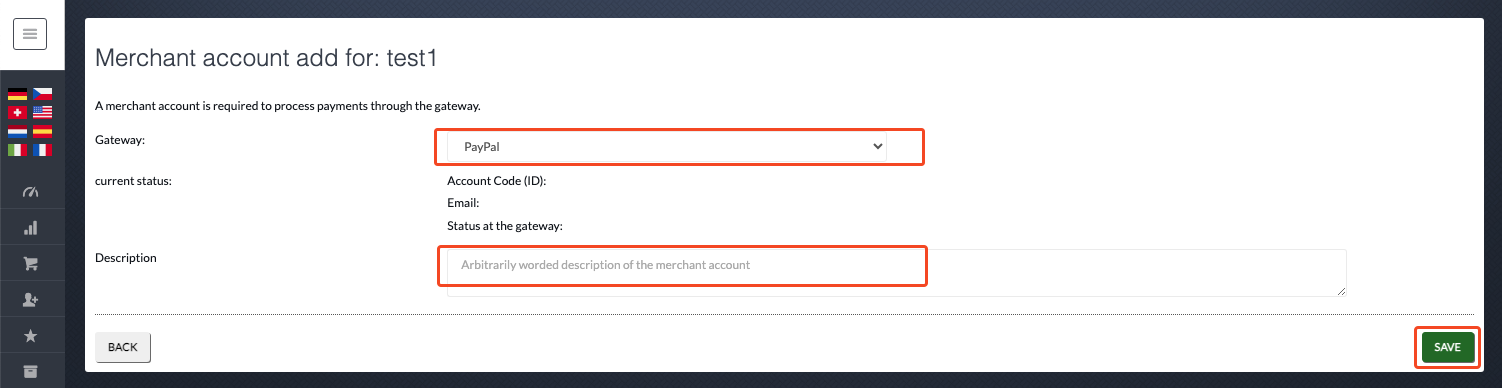
Task: Open the archive box sidebar icon
Action: coord(30,371)
